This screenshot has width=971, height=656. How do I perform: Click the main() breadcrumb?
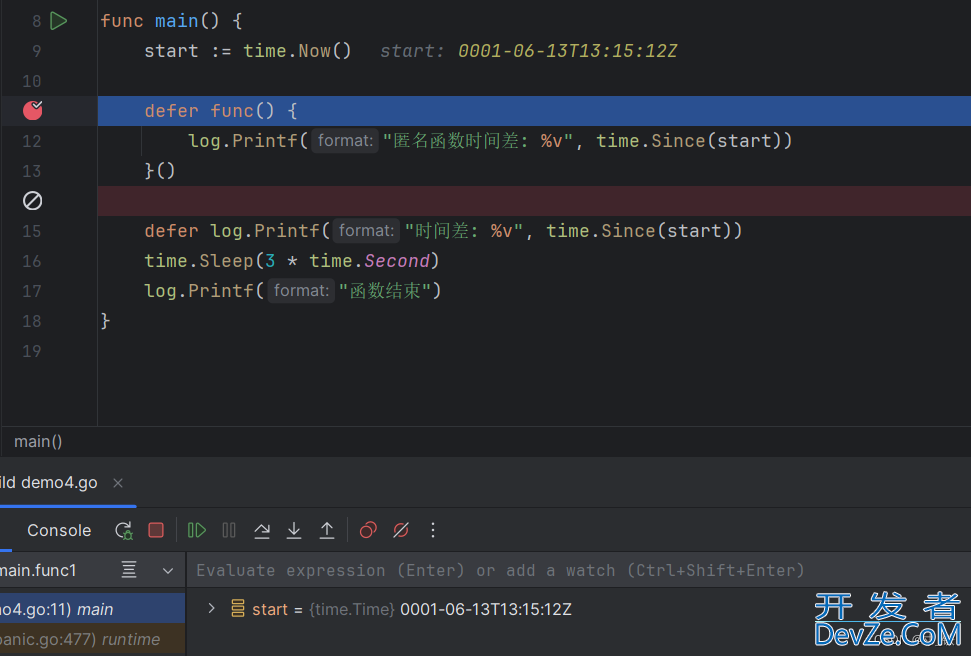(x=38, y=442)
